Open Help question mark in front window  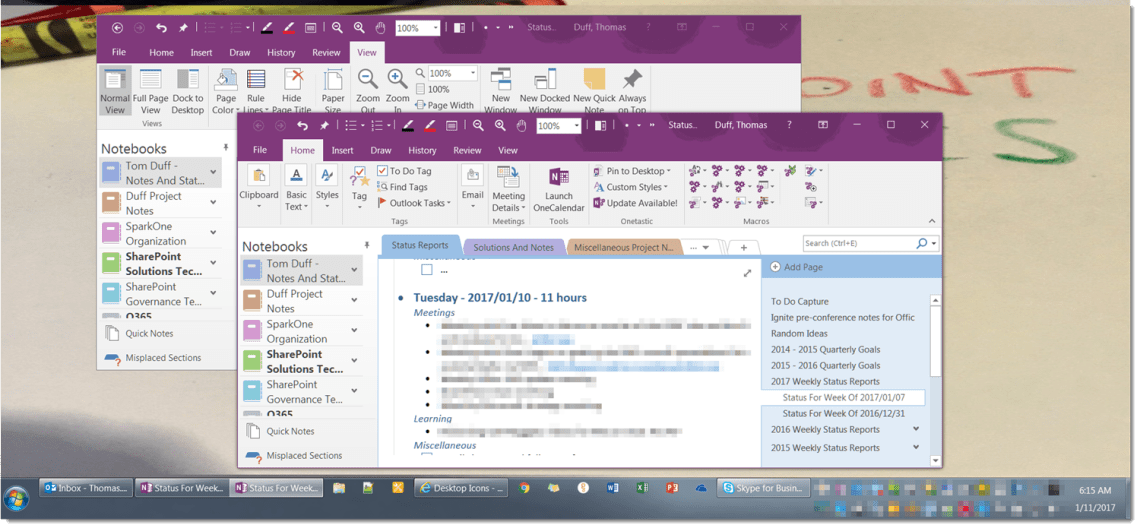pyautogui.click(x=789, y=125)
